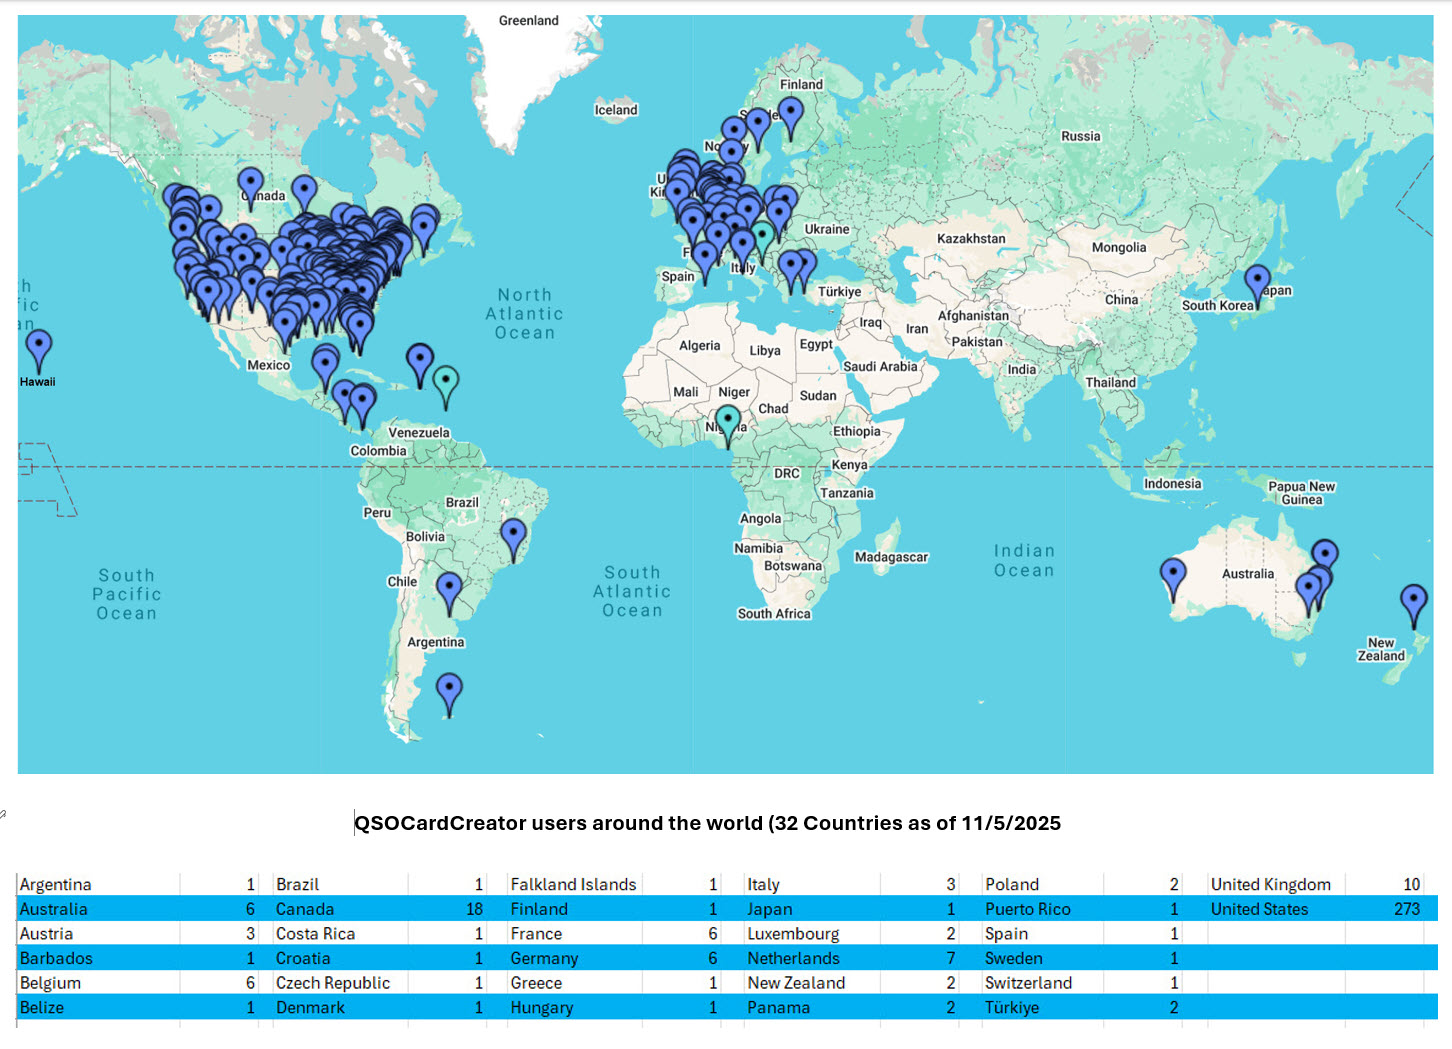Select the pin in Finland
The image size is (1452, 1049).
click(790, 113)
